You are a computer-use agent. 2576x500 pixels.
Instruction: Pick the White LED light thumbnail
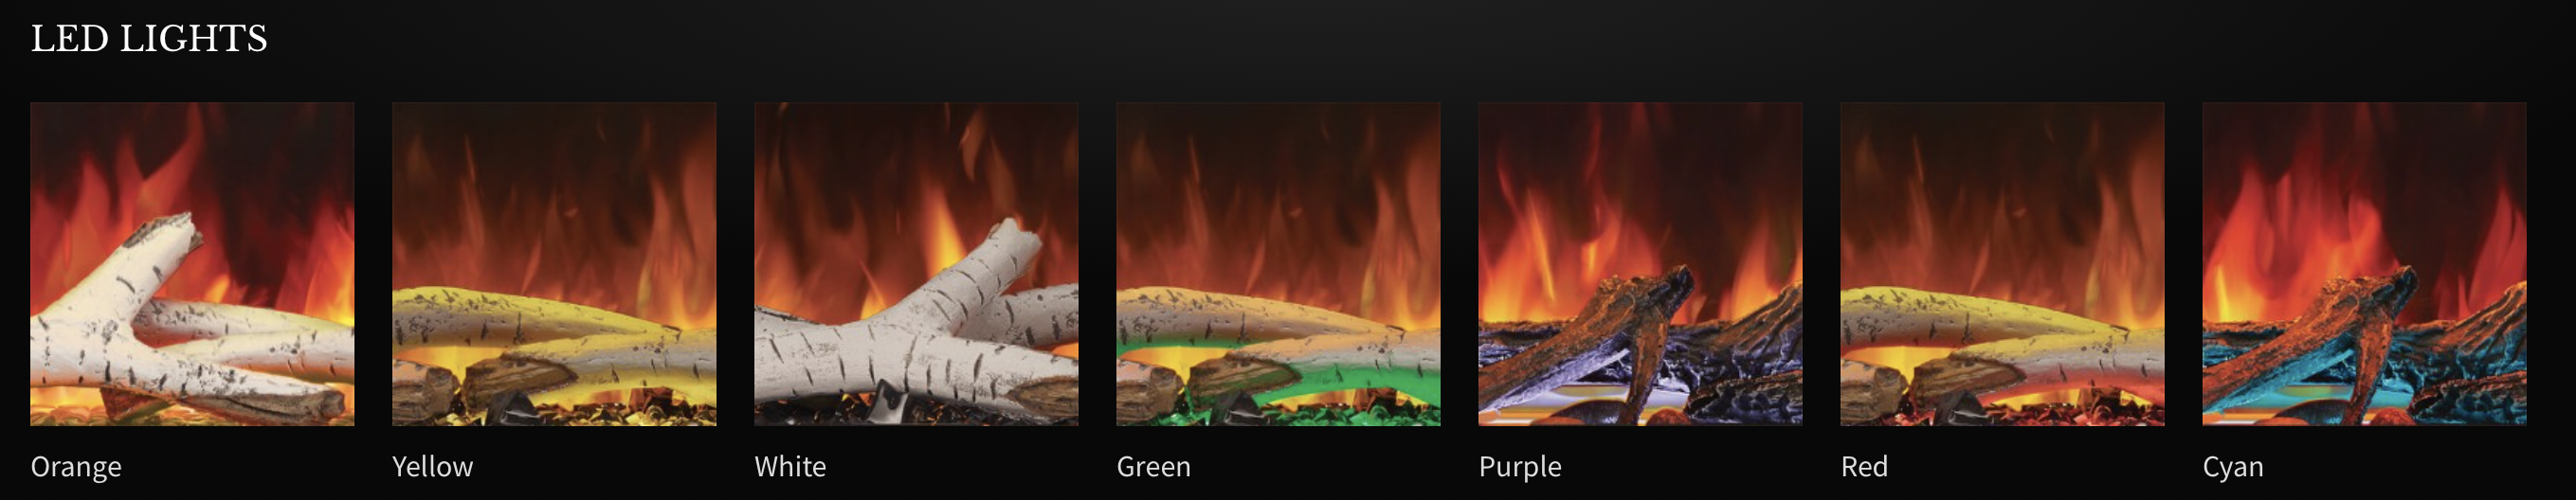pyautogui.click(x=916, y=264)
